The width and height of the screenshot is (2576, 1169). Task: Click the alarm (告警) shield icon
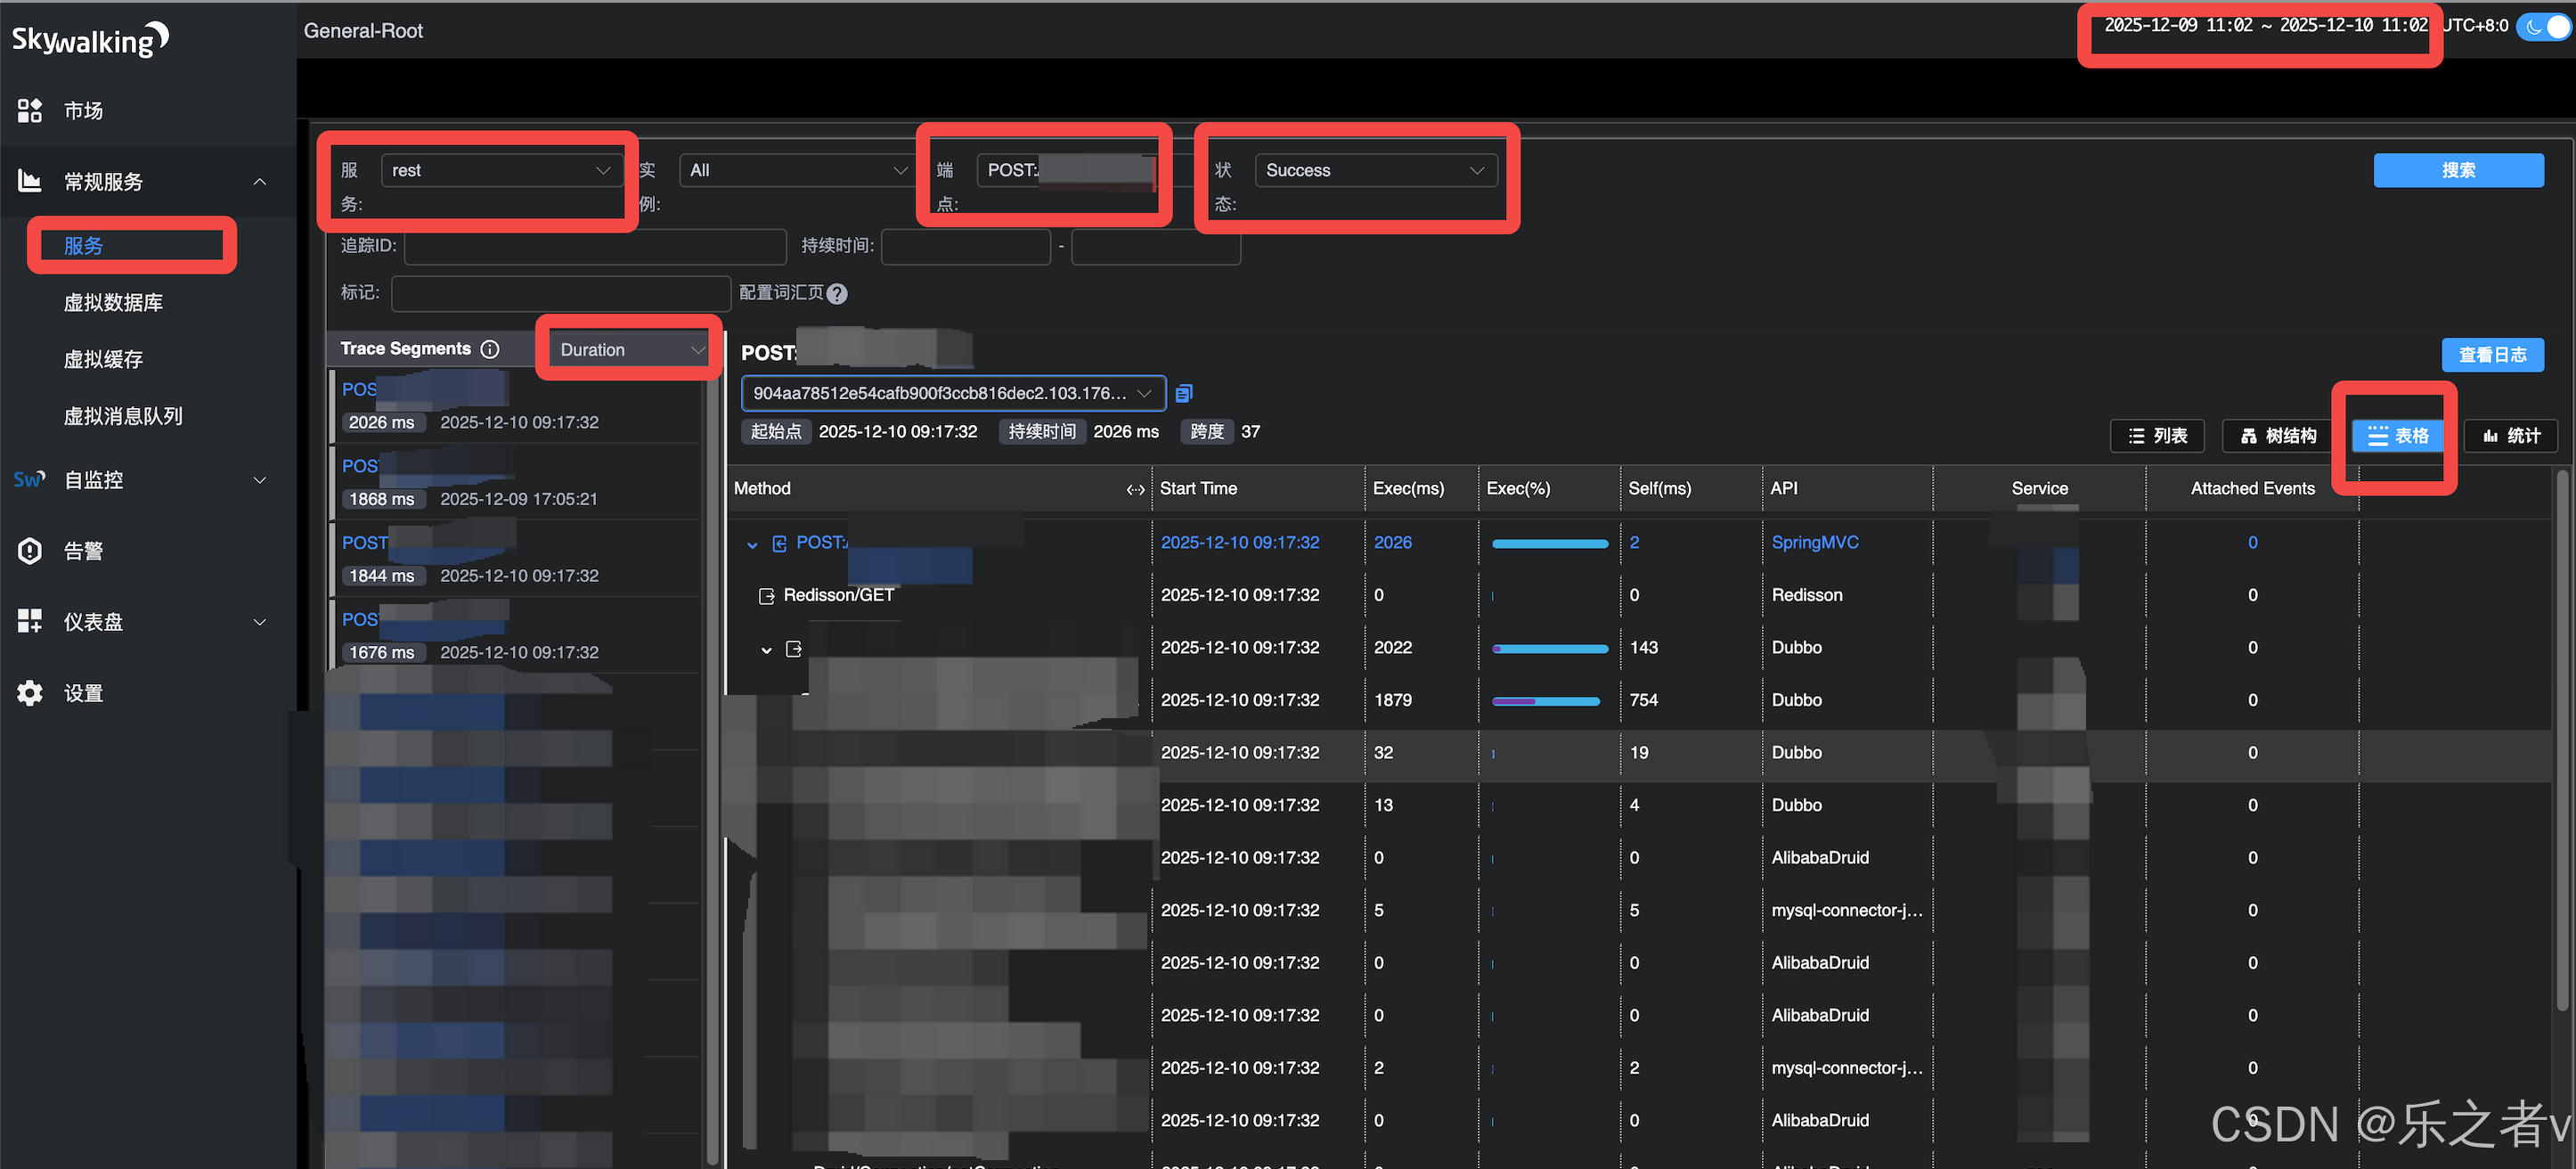coord(29,551)
